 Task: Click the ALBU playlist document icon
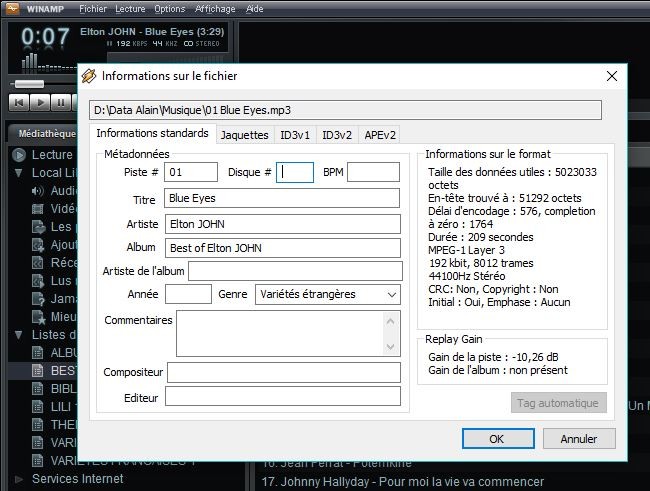click(x=37, y=352)
